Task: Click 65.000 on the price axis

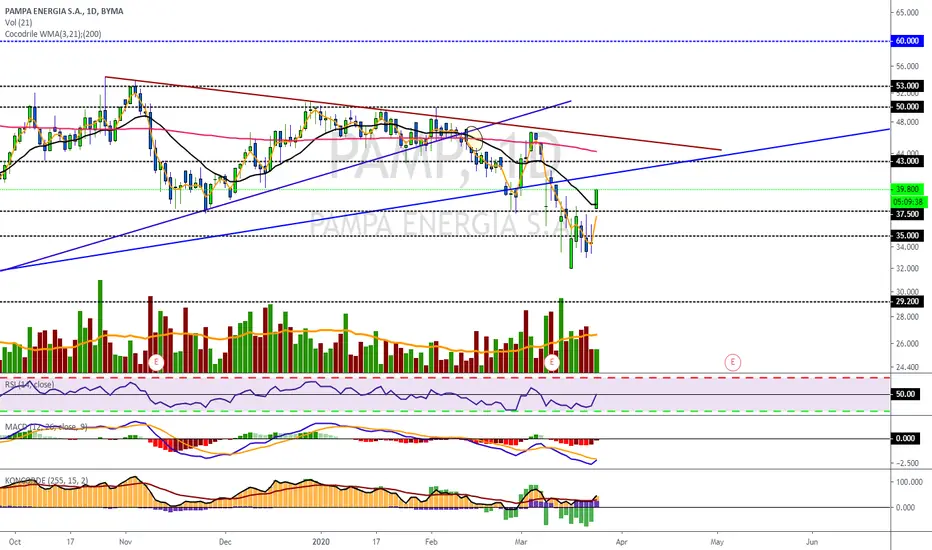Action: (907, 12)
